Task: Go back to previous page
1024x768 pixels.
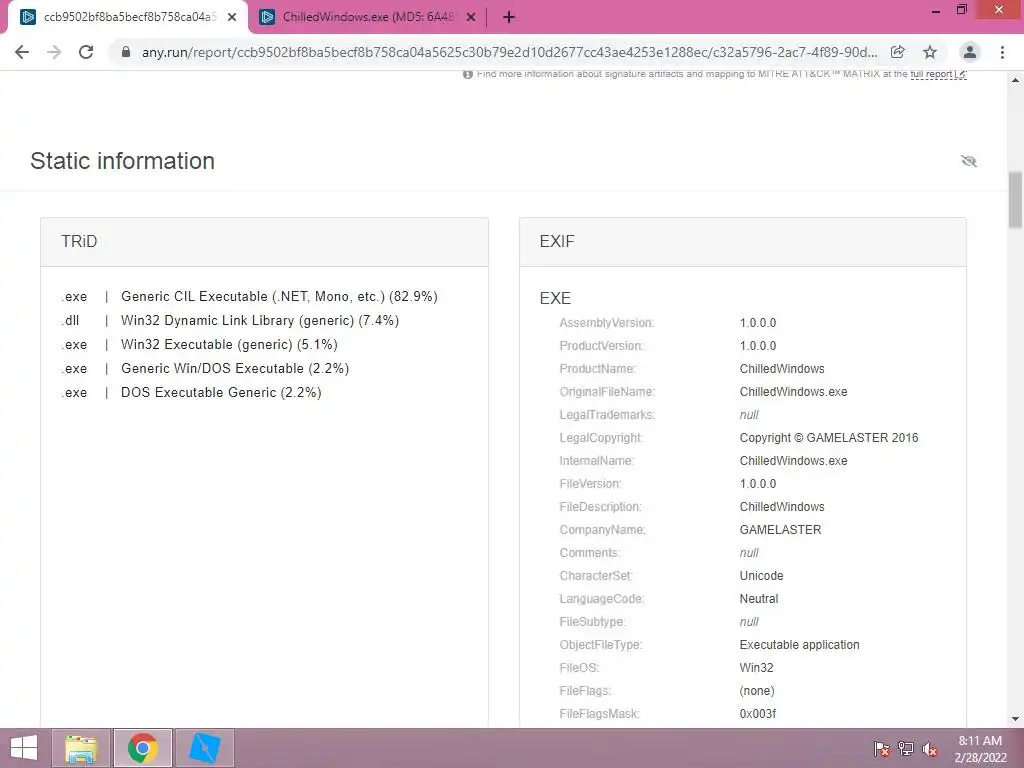Action: pos(22,52)
